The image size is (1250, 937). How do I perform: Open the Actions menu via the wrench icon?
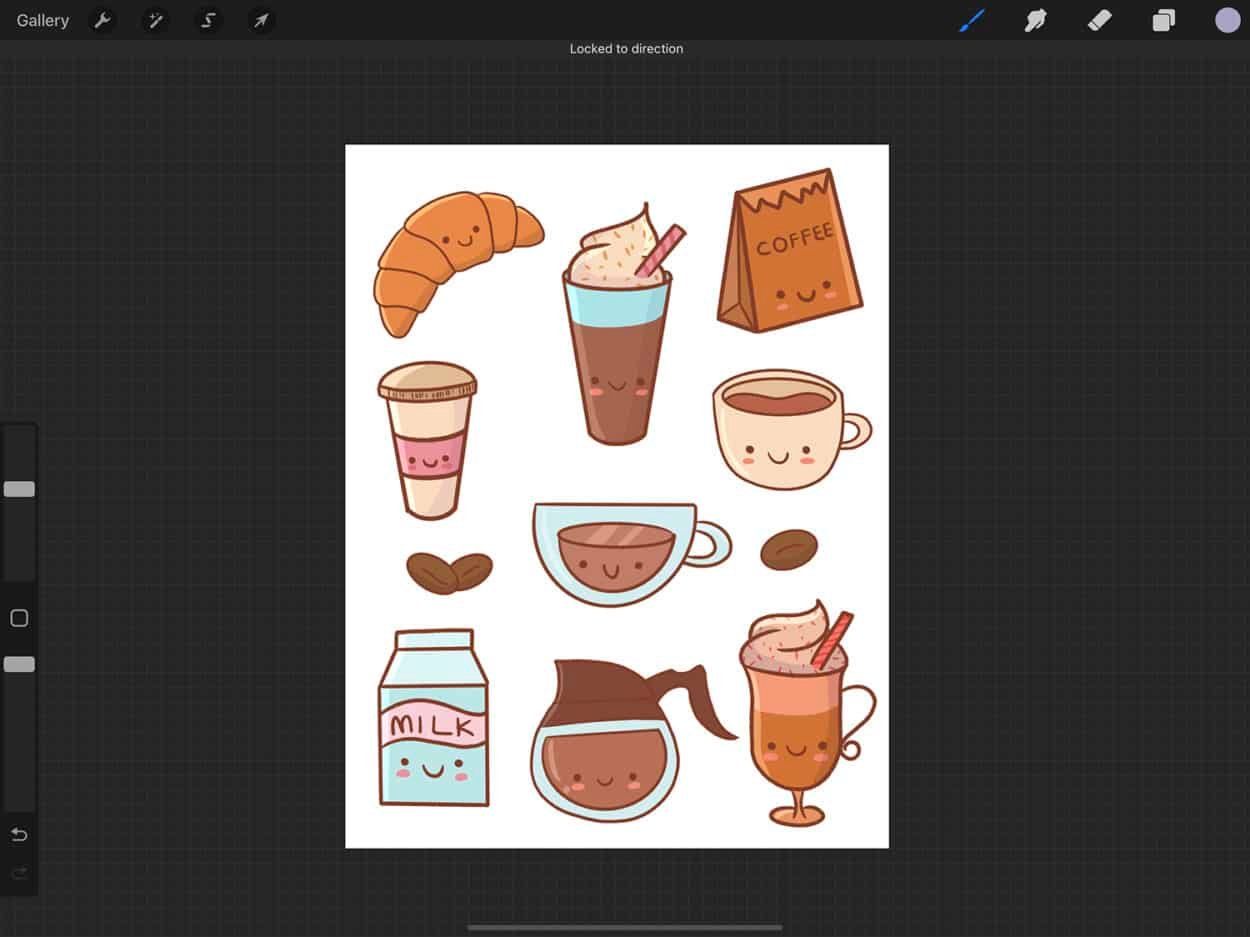[103, 20]
